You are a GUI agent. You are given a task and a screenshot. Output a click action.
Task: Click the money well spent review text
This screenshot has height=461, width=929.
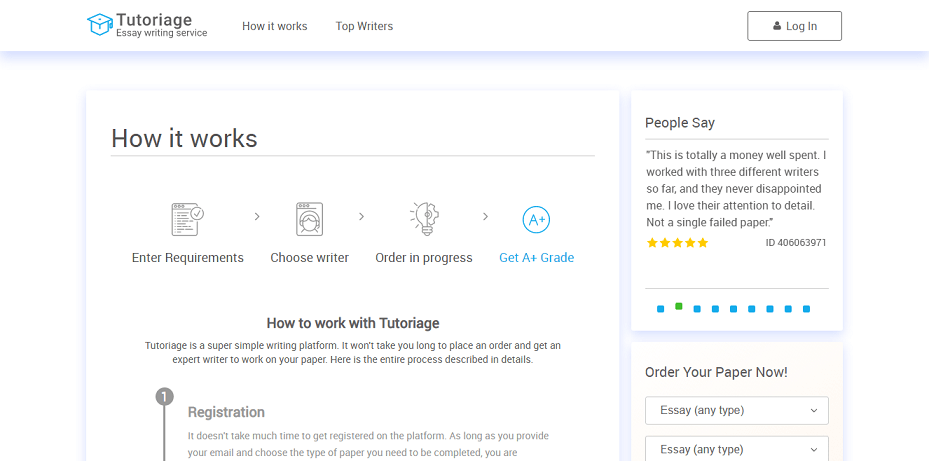pyautogui.click(x=736, y=189)
